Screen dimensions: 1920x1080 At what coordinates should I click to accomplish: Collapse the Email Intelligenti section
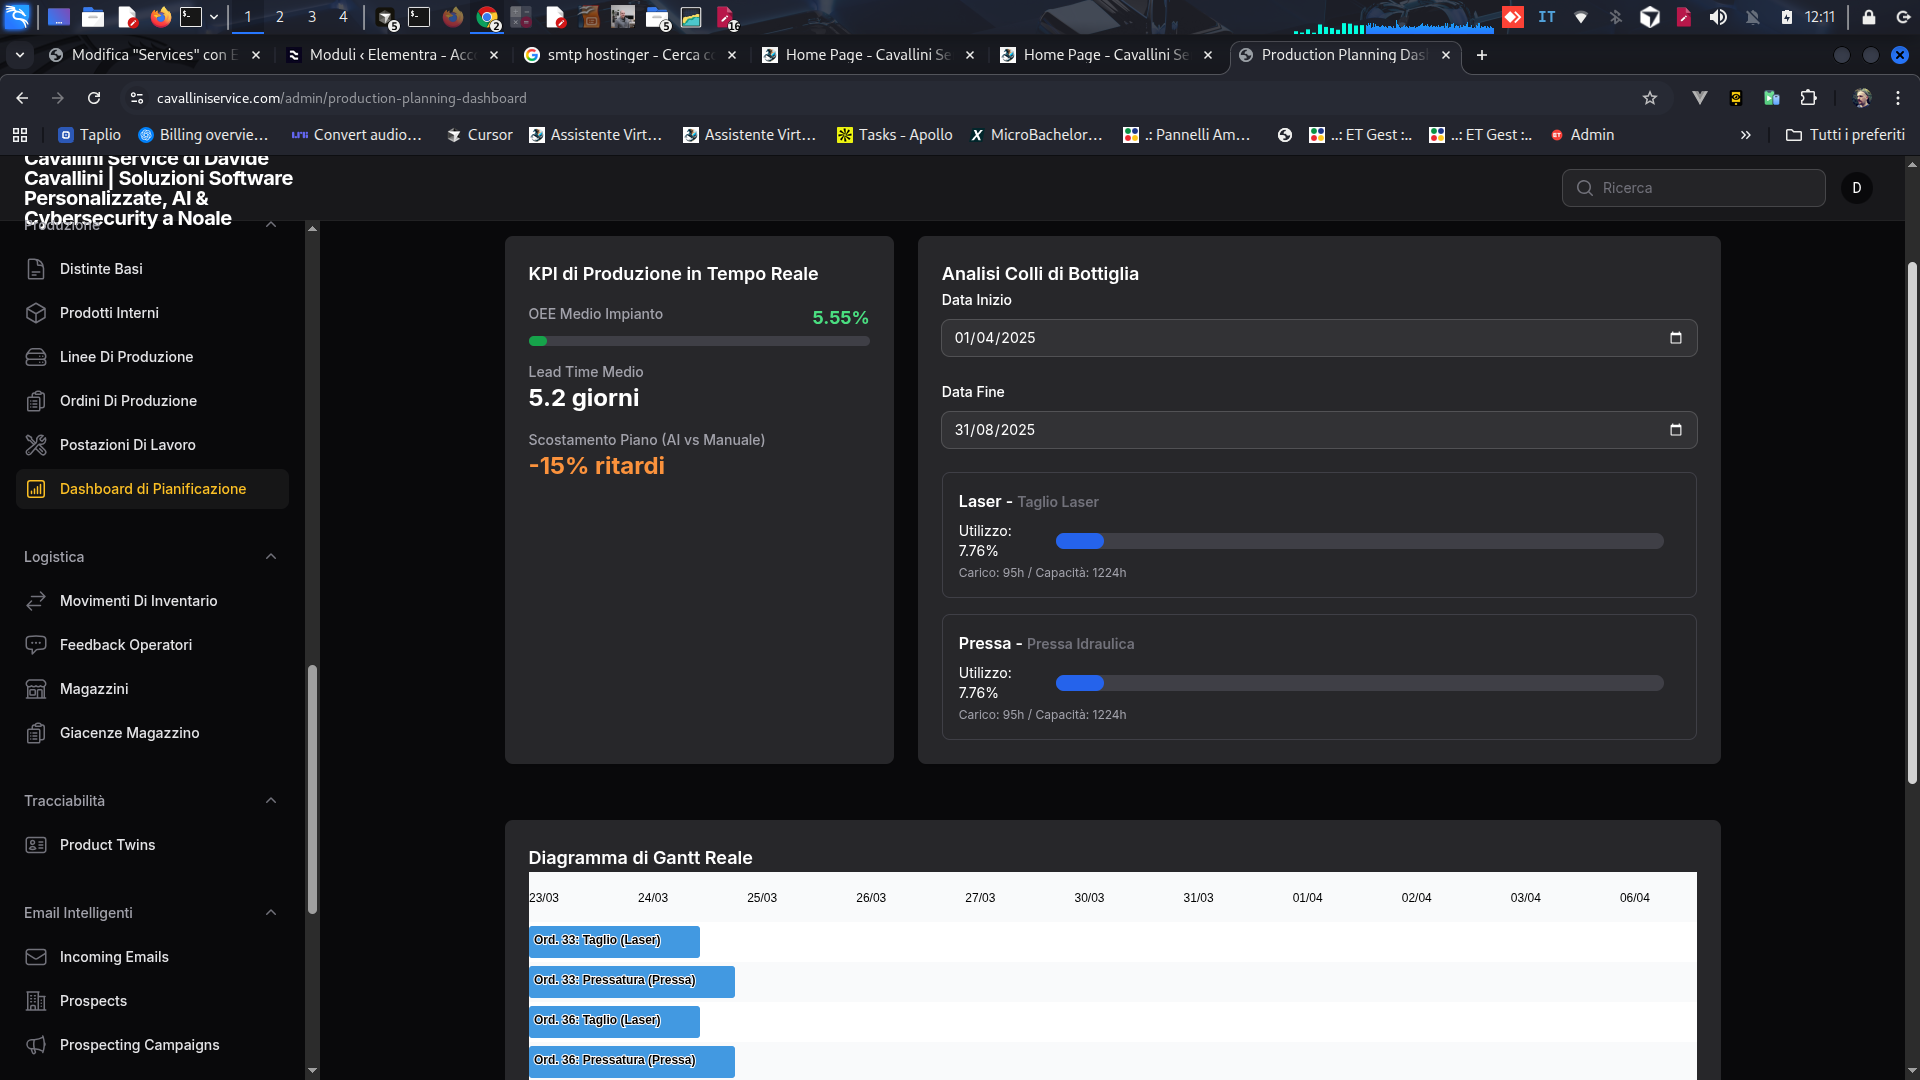tap(271, 913)
